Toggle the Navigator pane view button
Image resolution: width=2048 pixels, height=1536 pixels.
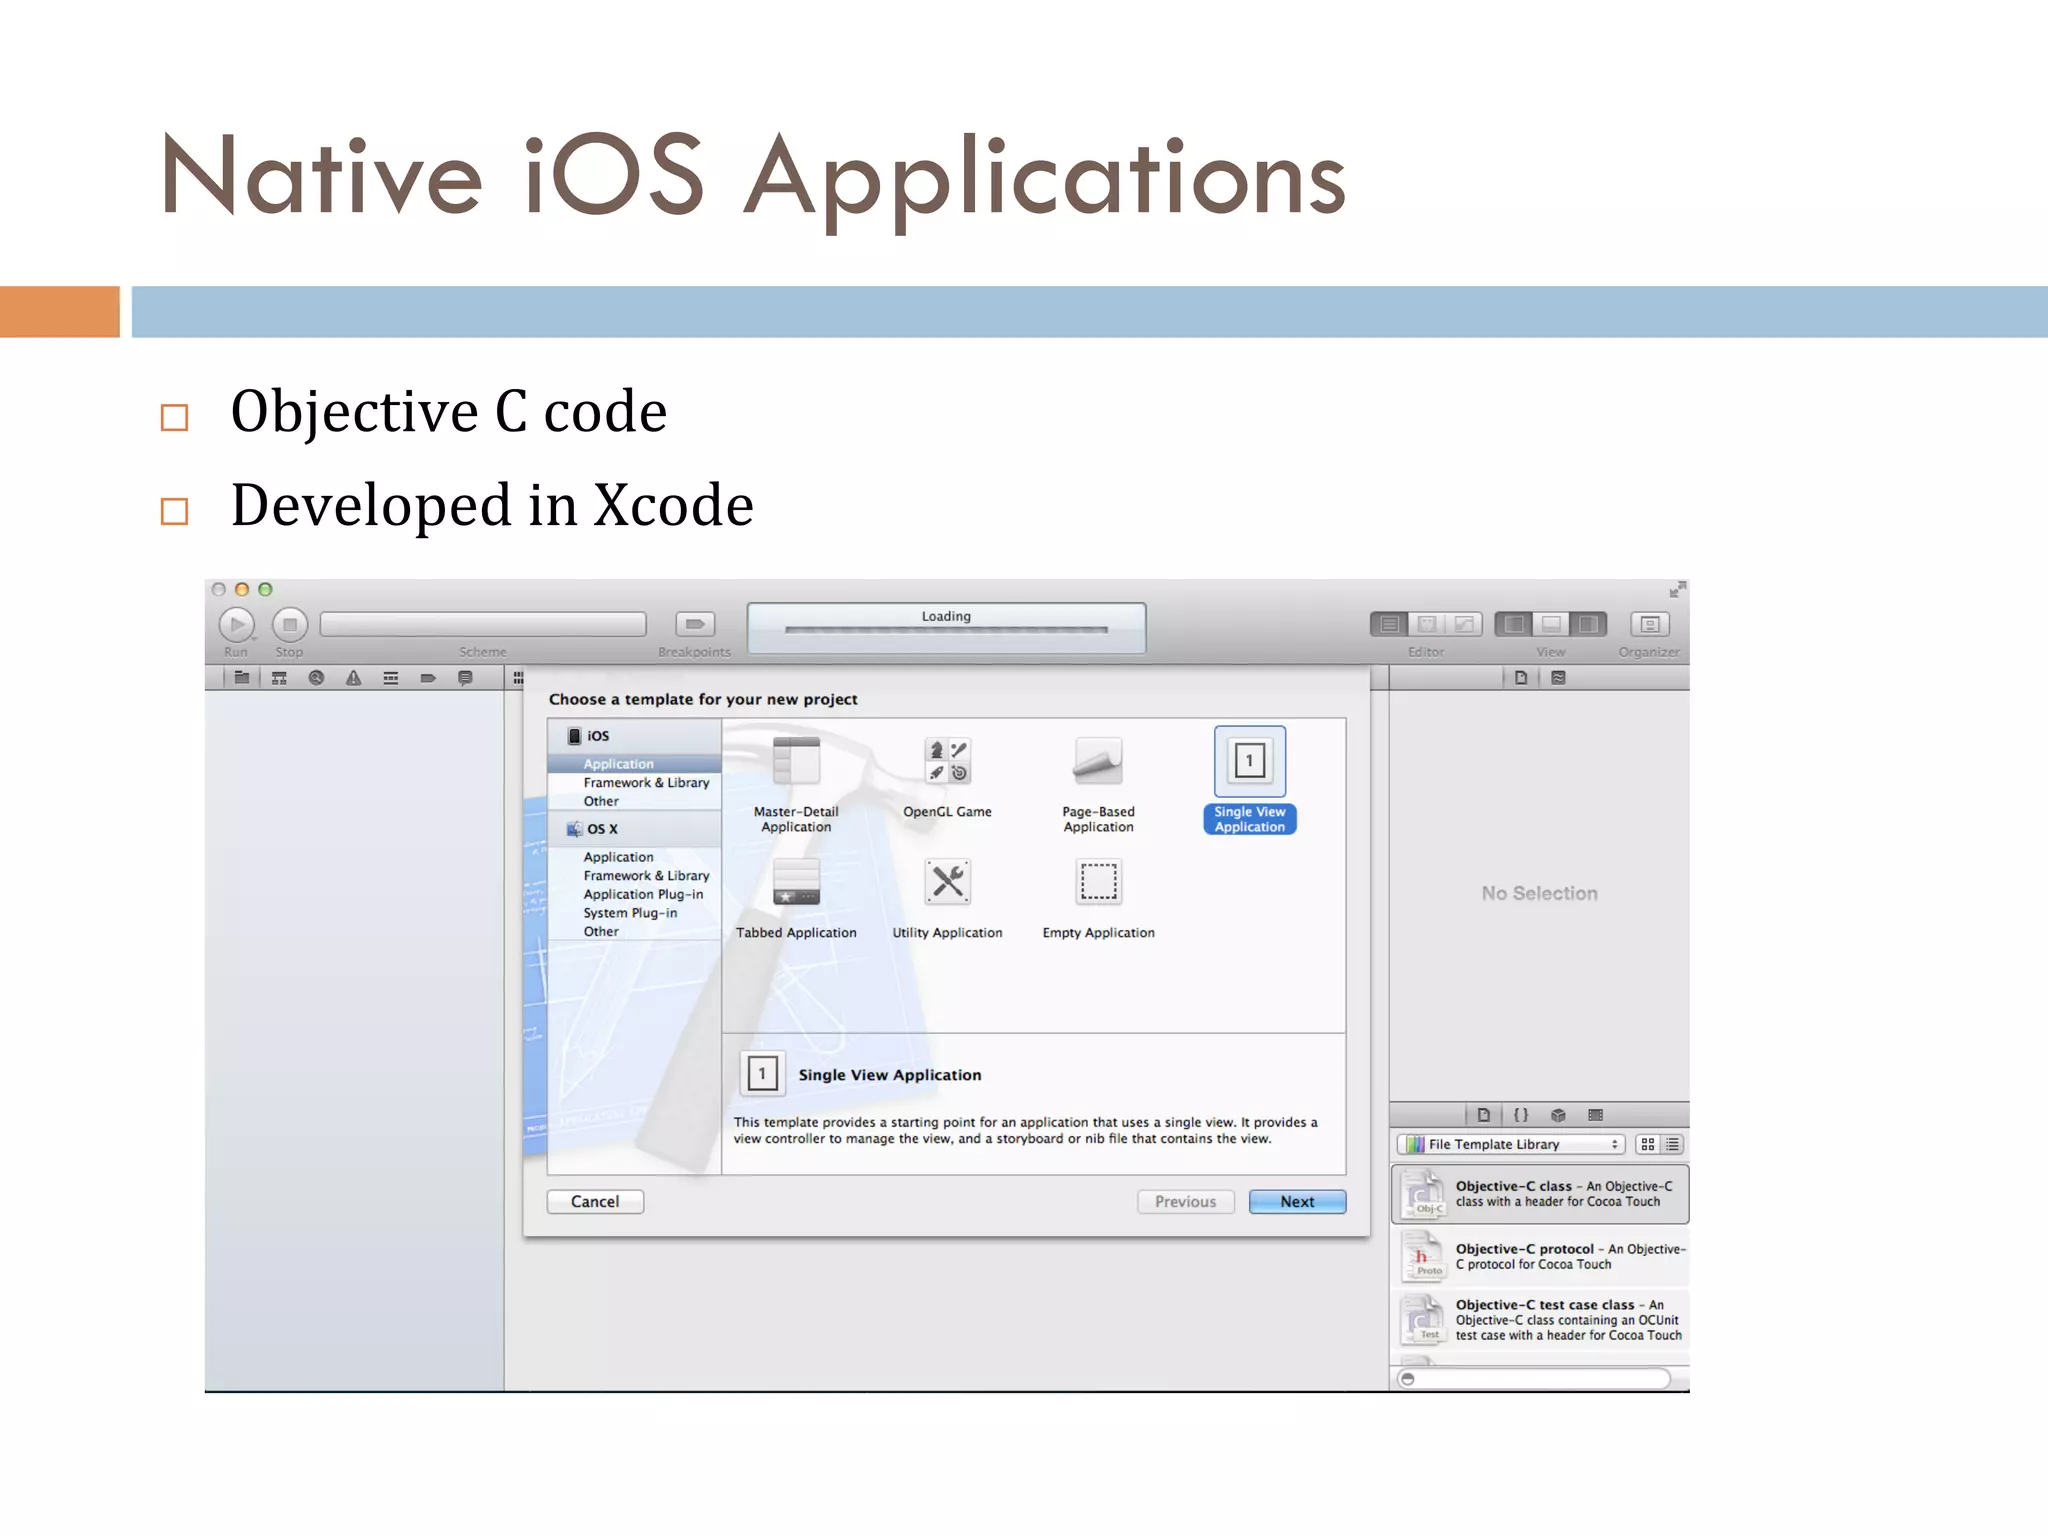click(1514, 624)
